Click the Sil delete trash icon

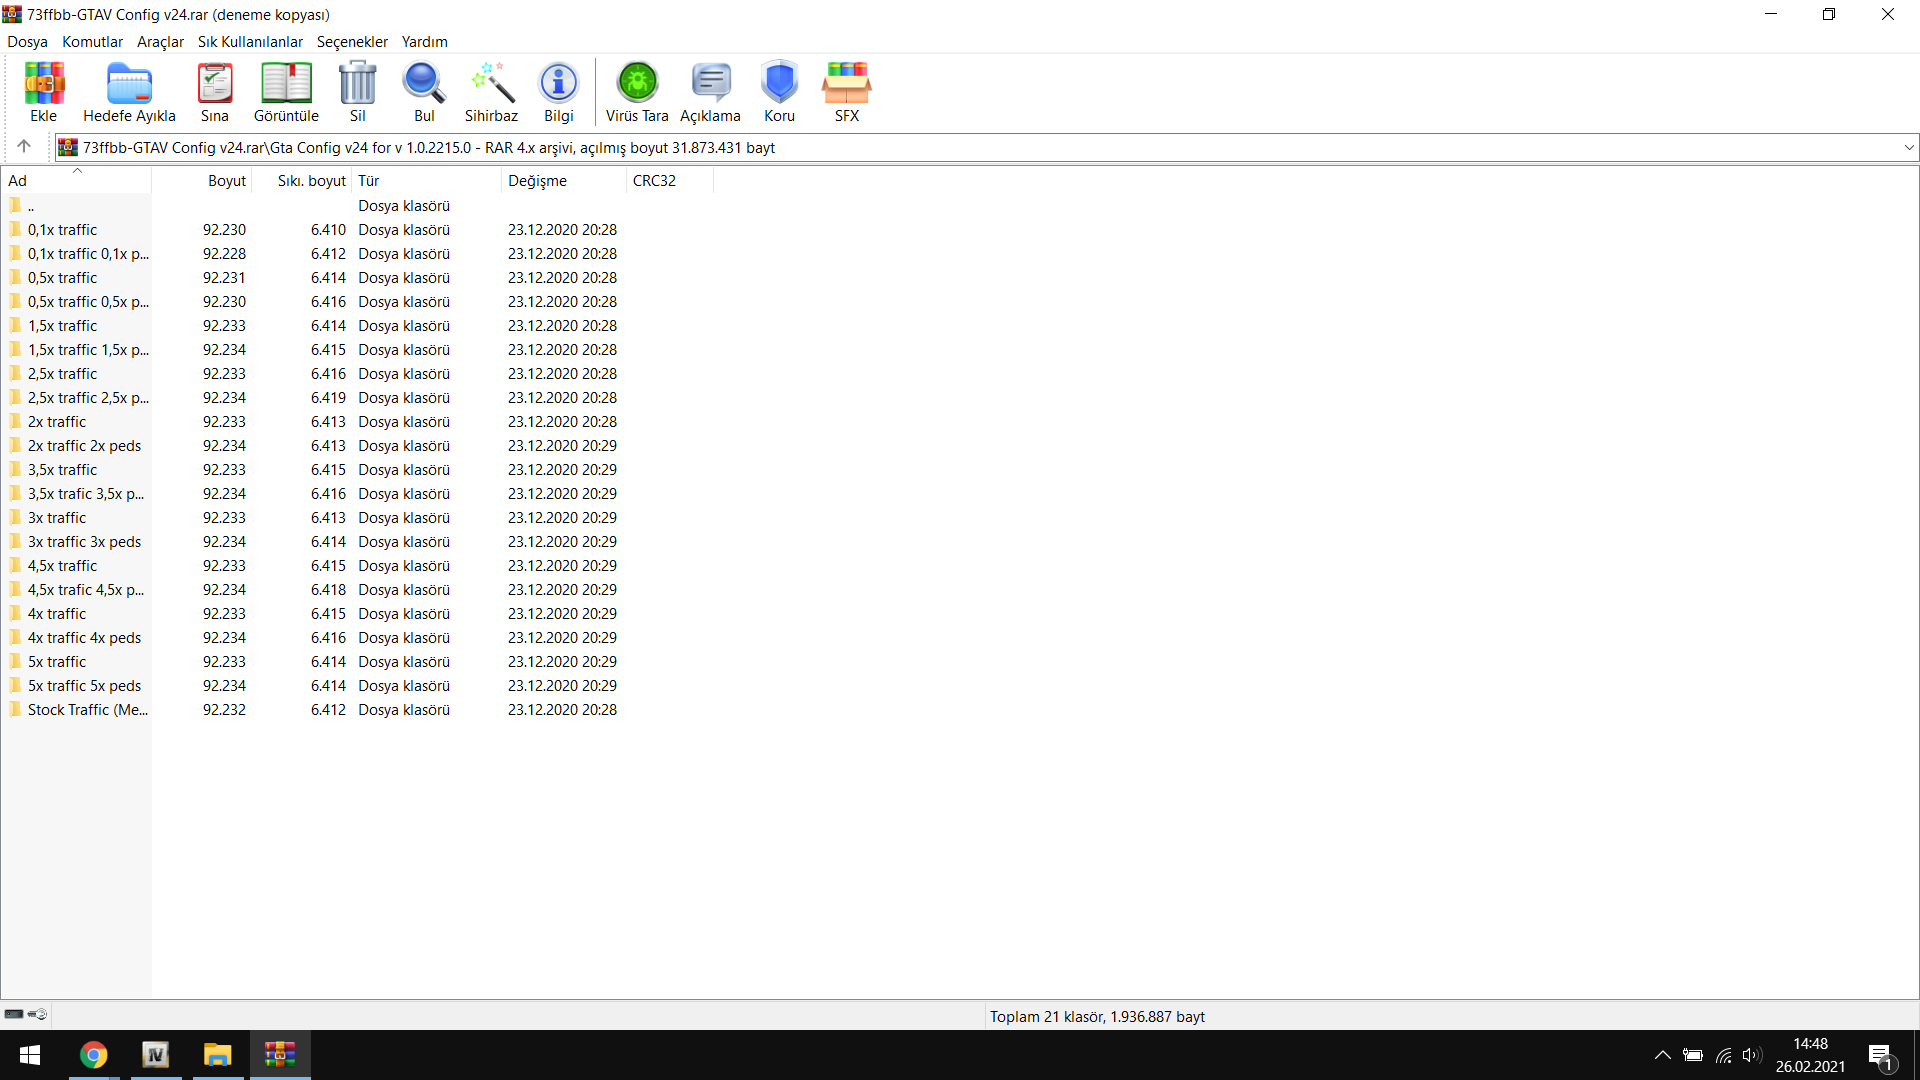coord(357,84)
